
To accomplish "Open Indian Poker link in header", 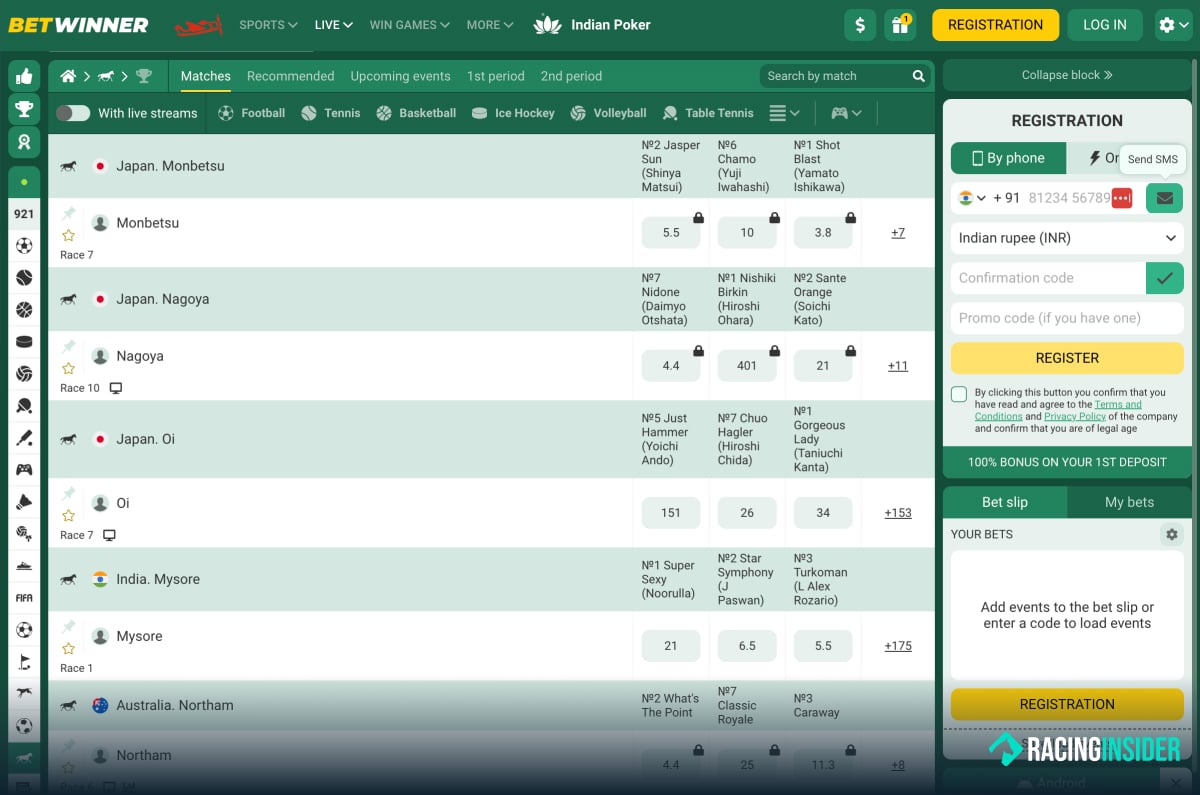I will coord(592,25).
